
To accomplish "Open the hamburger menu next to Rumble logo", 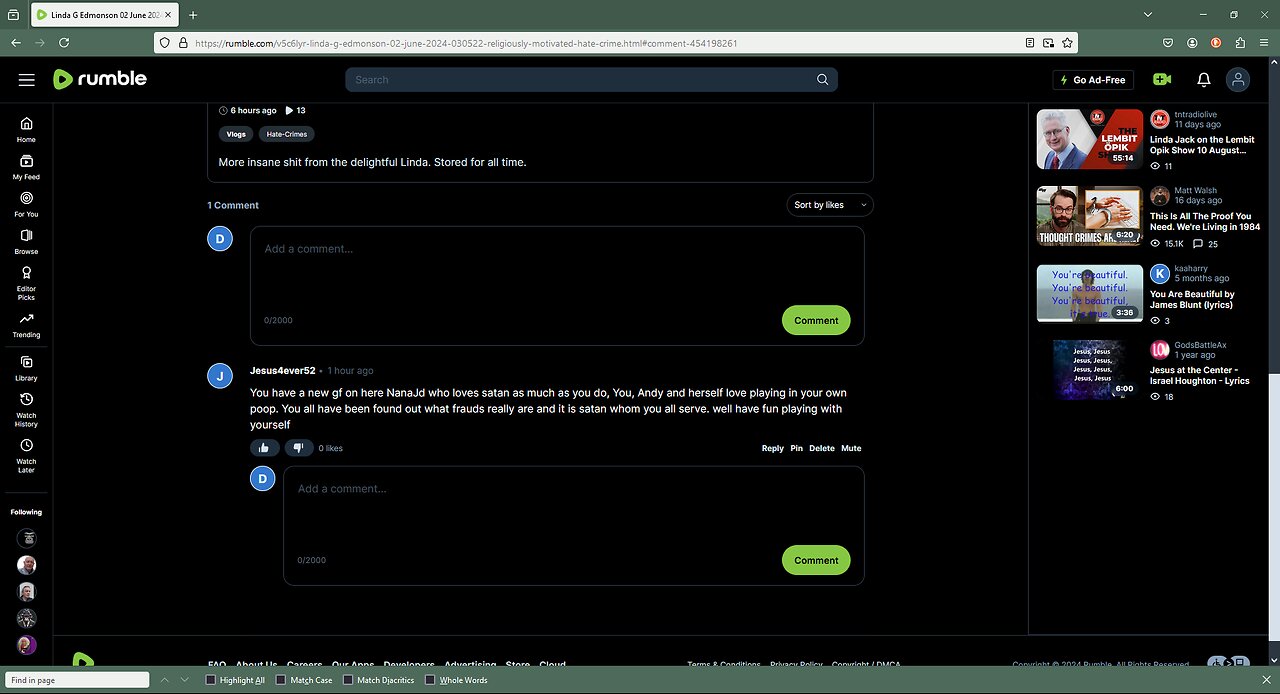I will pyautogui.click(x=26, y=79).
